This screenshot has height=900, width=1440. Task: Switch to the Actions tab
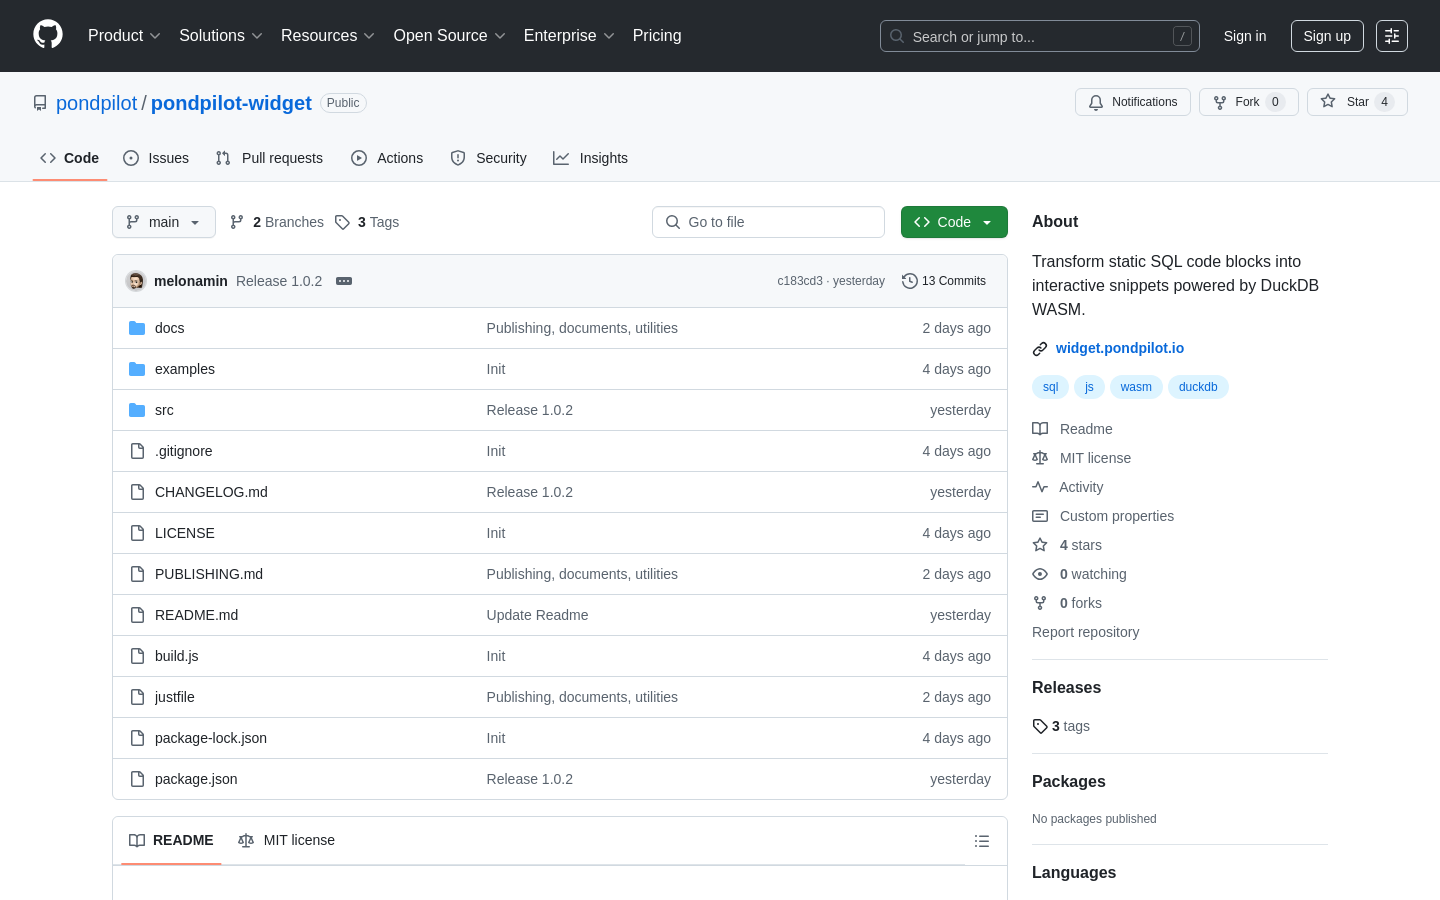coord(387,158)
